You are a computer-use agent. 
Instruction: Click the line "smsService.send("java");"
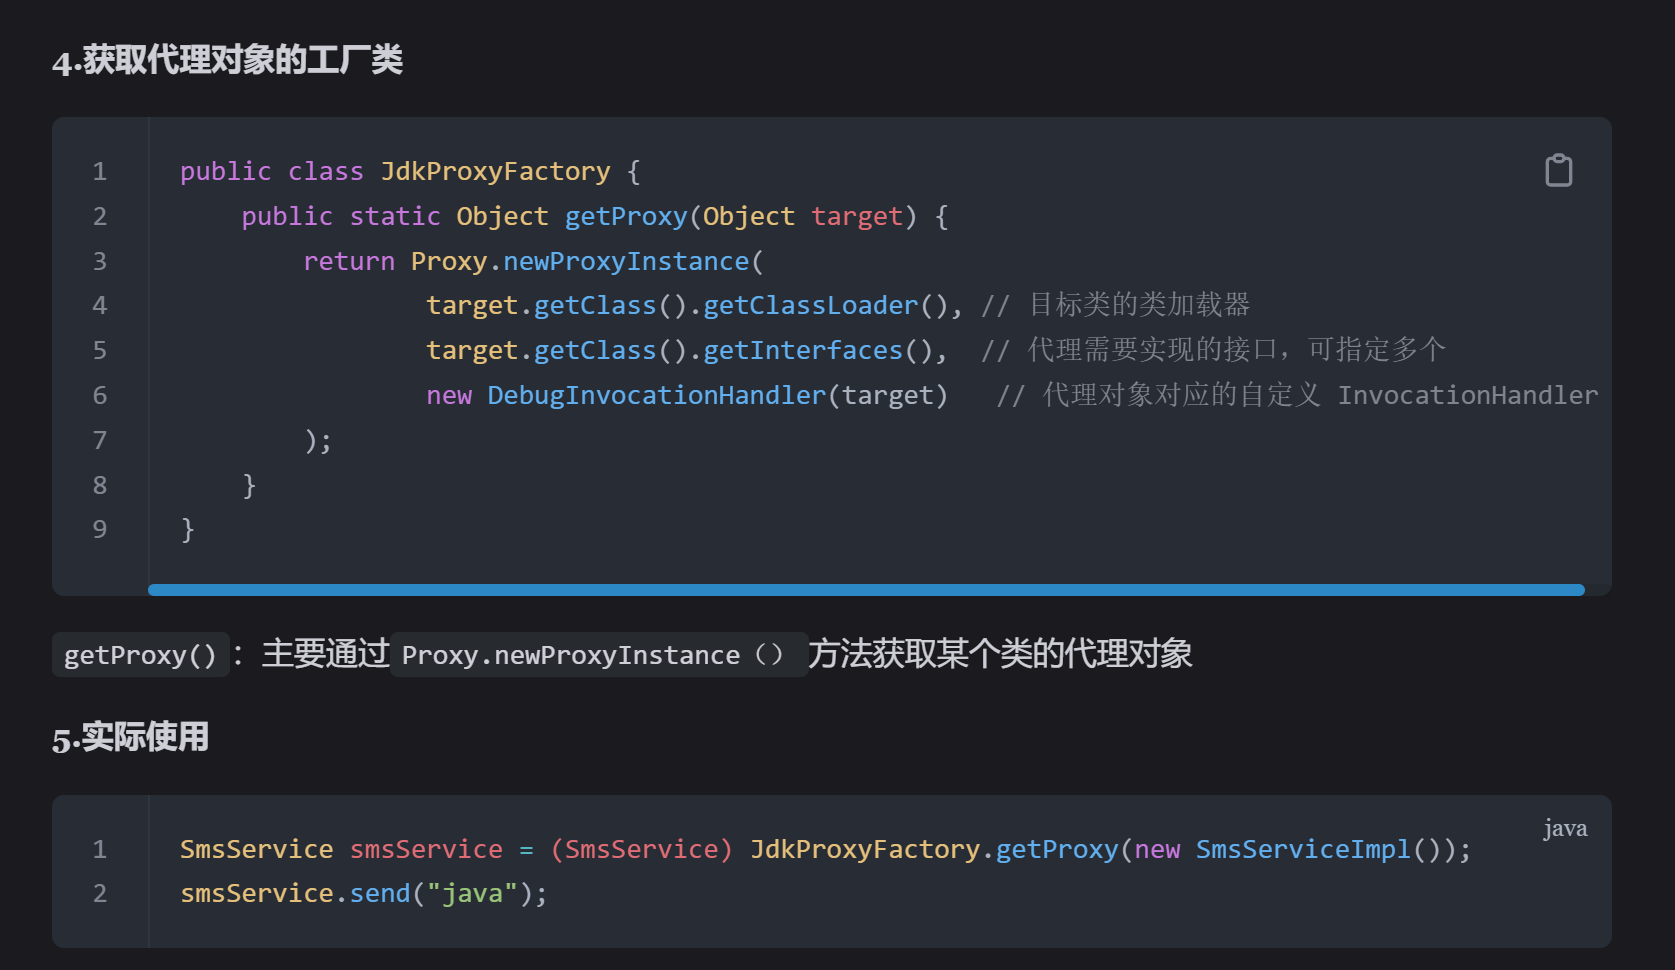pyautogui.click(x=364, y=894)
